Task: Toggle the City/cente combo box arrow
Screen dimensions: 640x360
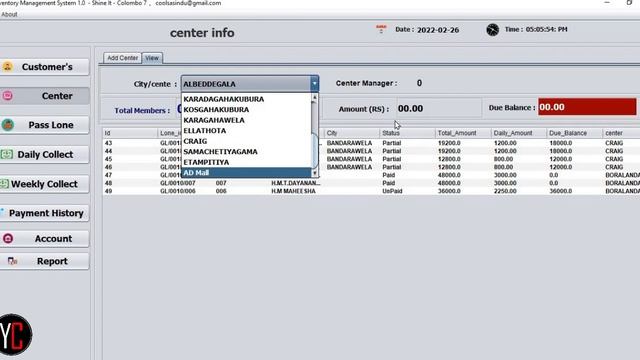Action: (x=314, y=84)
